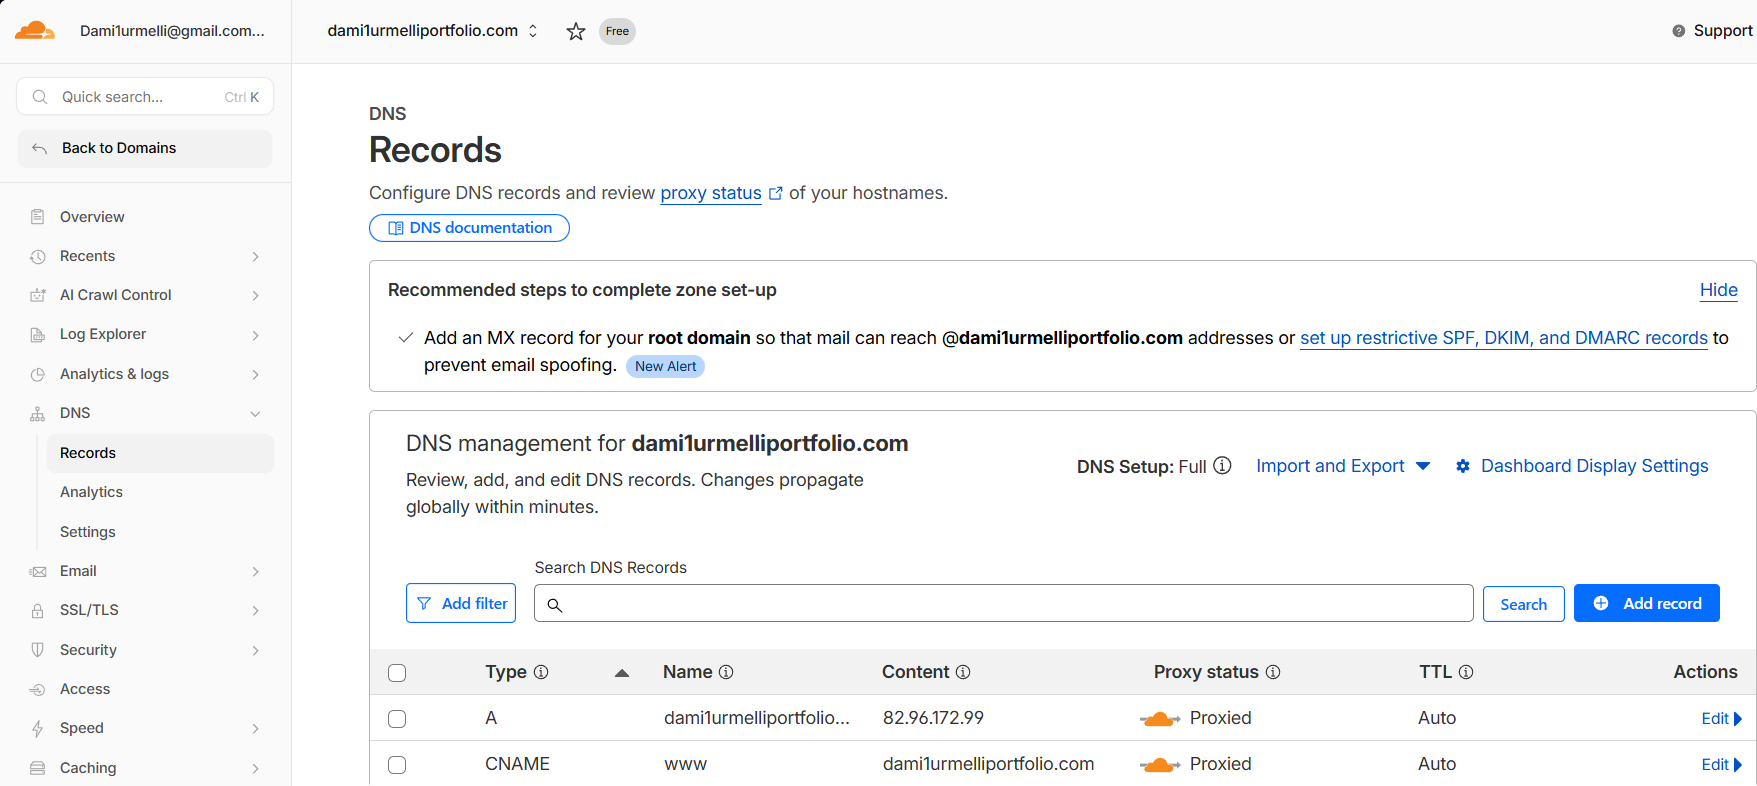
Task: Expand AI Crawl Control chevron
Action: (x=256, y=296)
